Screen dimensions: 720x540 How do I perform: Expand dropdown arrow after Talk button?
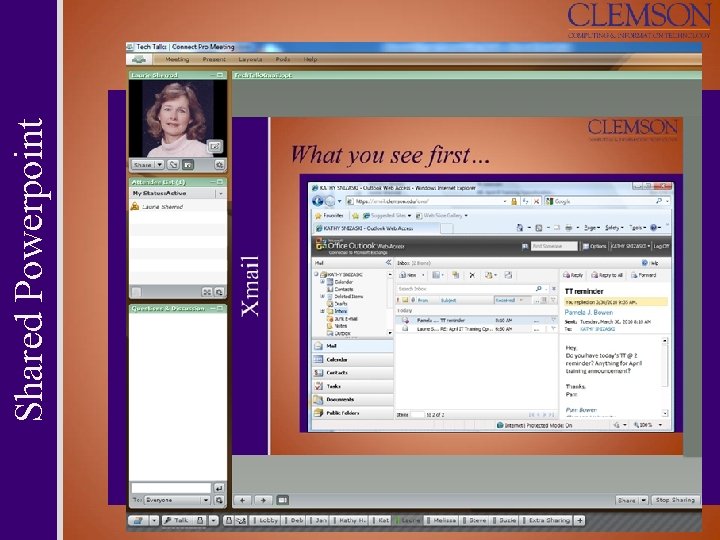click(x=214, y=520)
